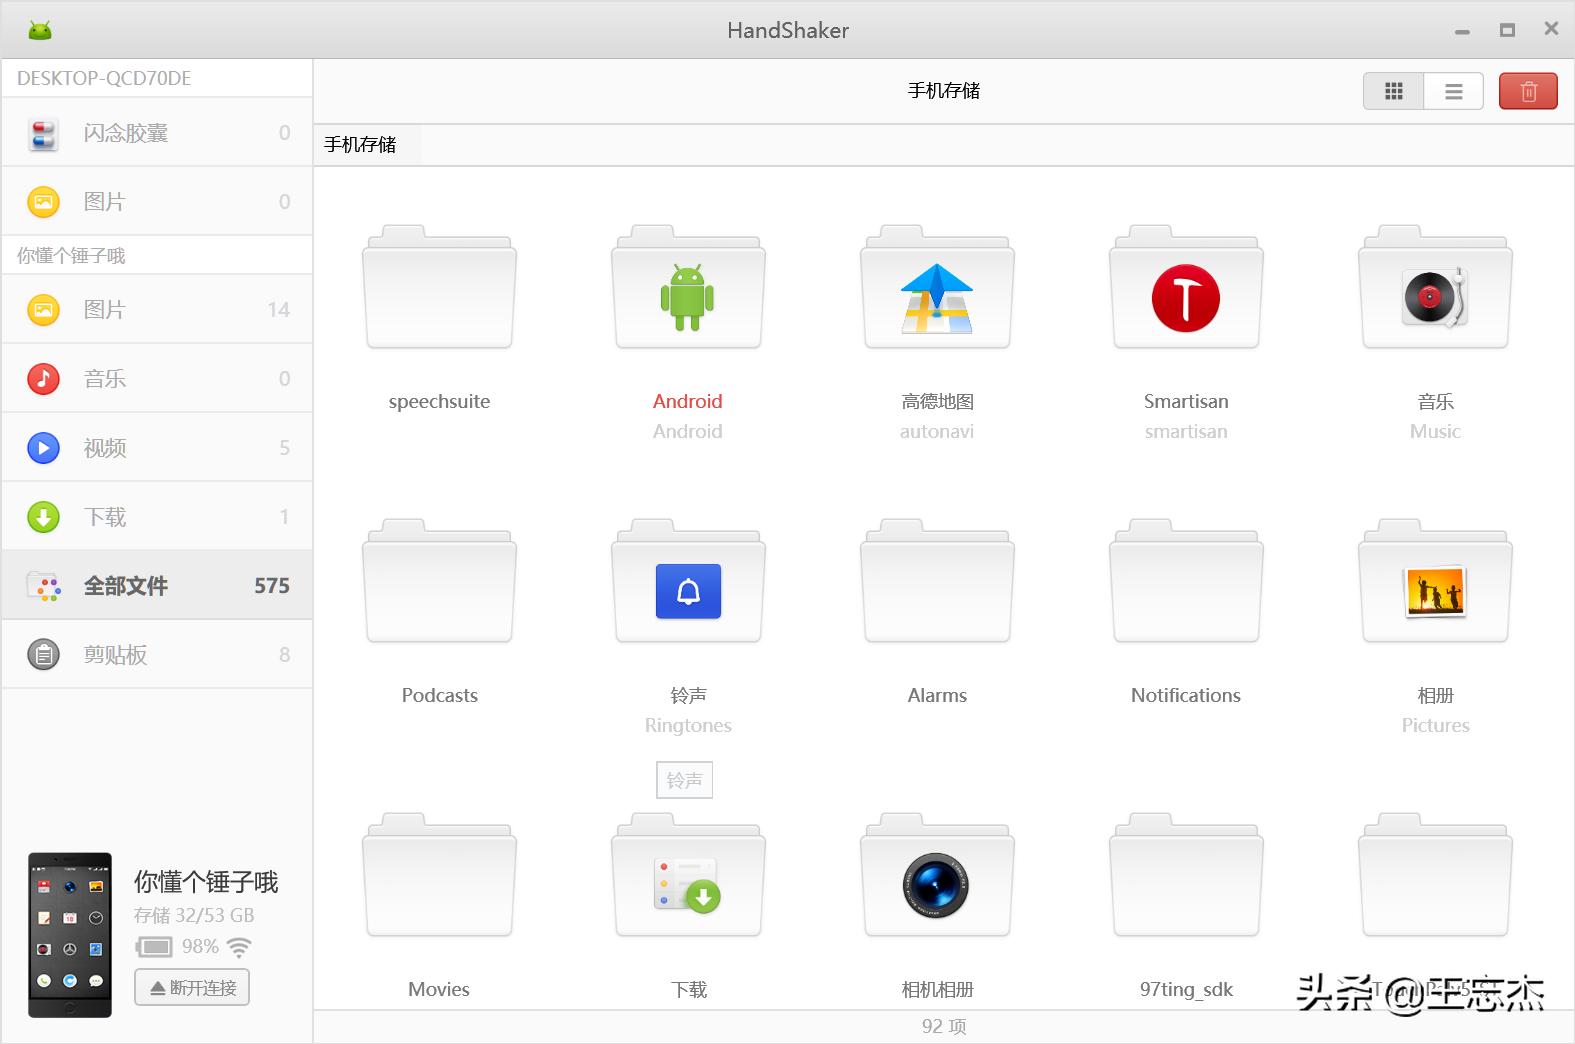1575x1044 pixels.
Task: Click the 手机存储 title in header
Action: coord(944,91)
